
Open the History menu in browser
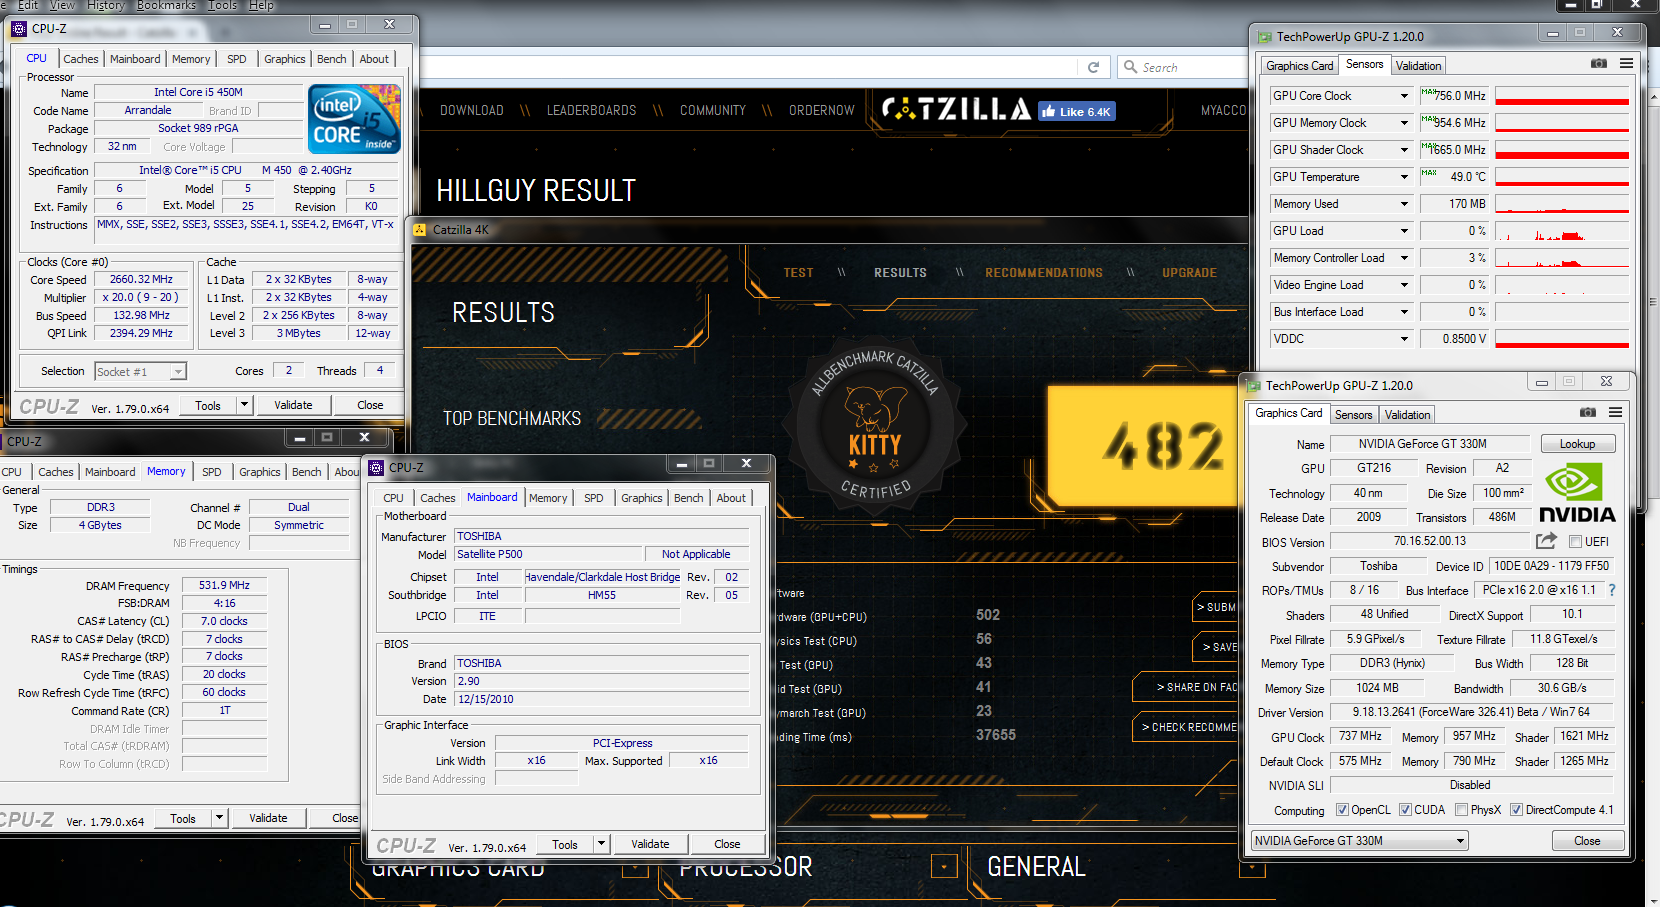pyautogui.click(x=105, y=6)
